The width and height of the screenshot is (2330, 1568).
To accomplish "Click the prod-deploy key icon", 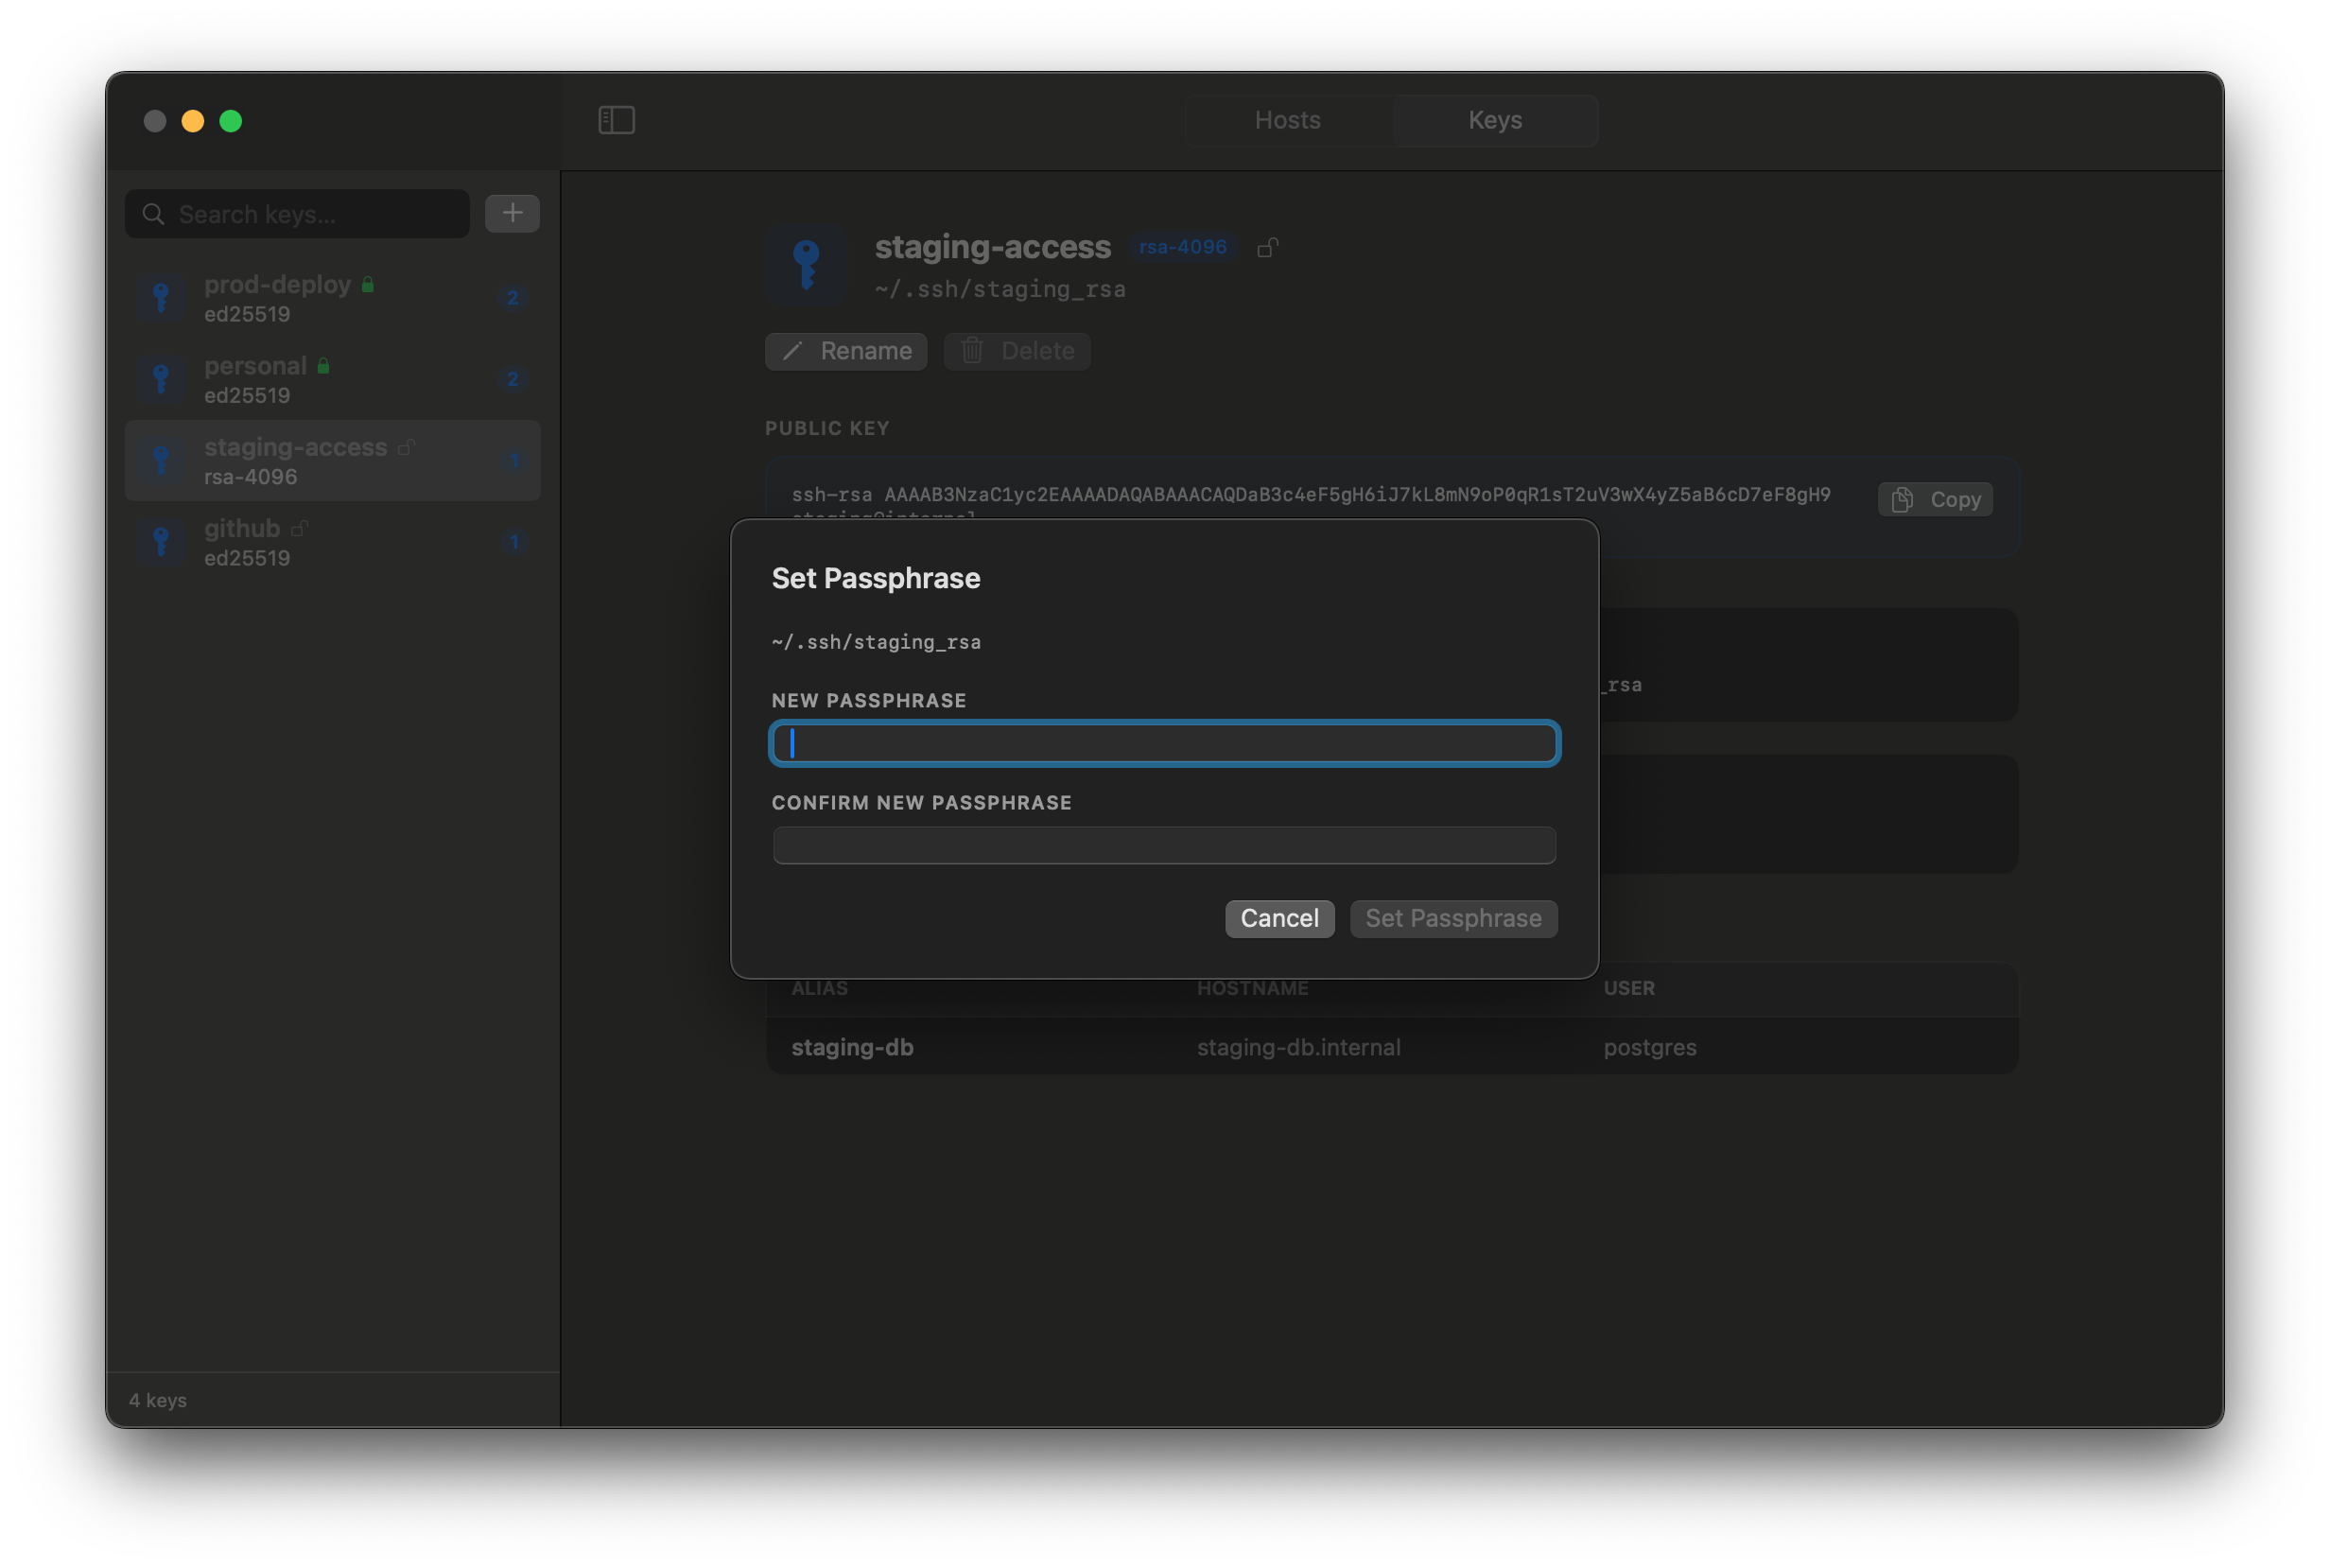I will 161,298.
